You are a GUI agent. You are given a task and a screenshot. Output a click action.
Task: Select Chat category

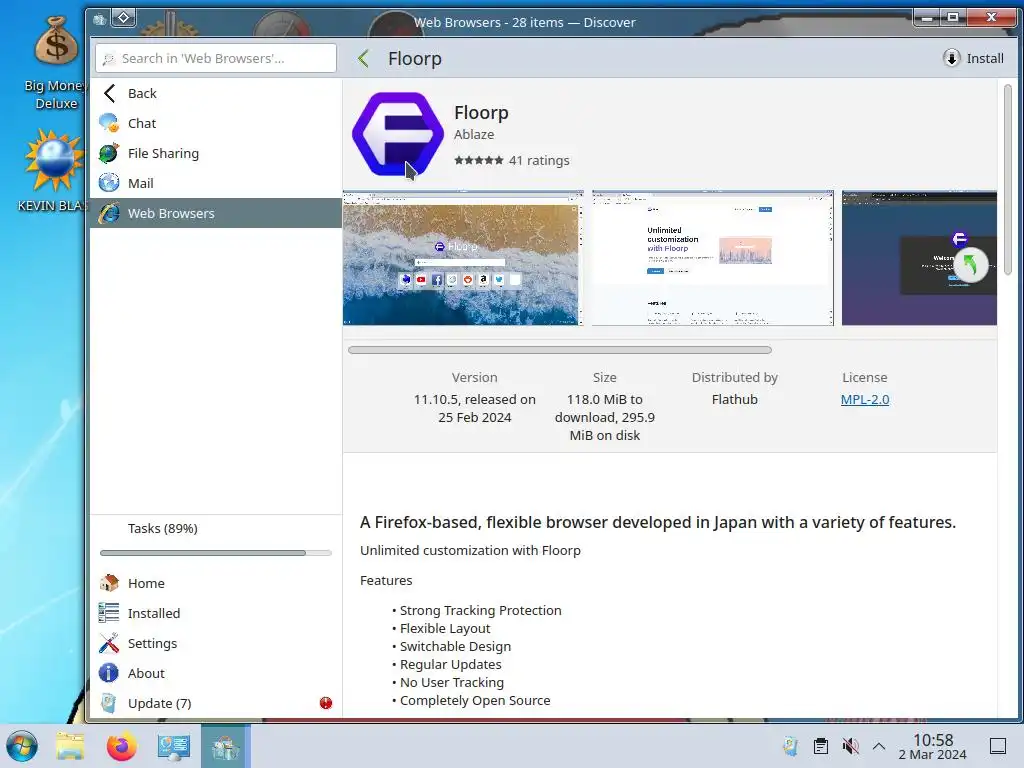[x=216, y=123]
